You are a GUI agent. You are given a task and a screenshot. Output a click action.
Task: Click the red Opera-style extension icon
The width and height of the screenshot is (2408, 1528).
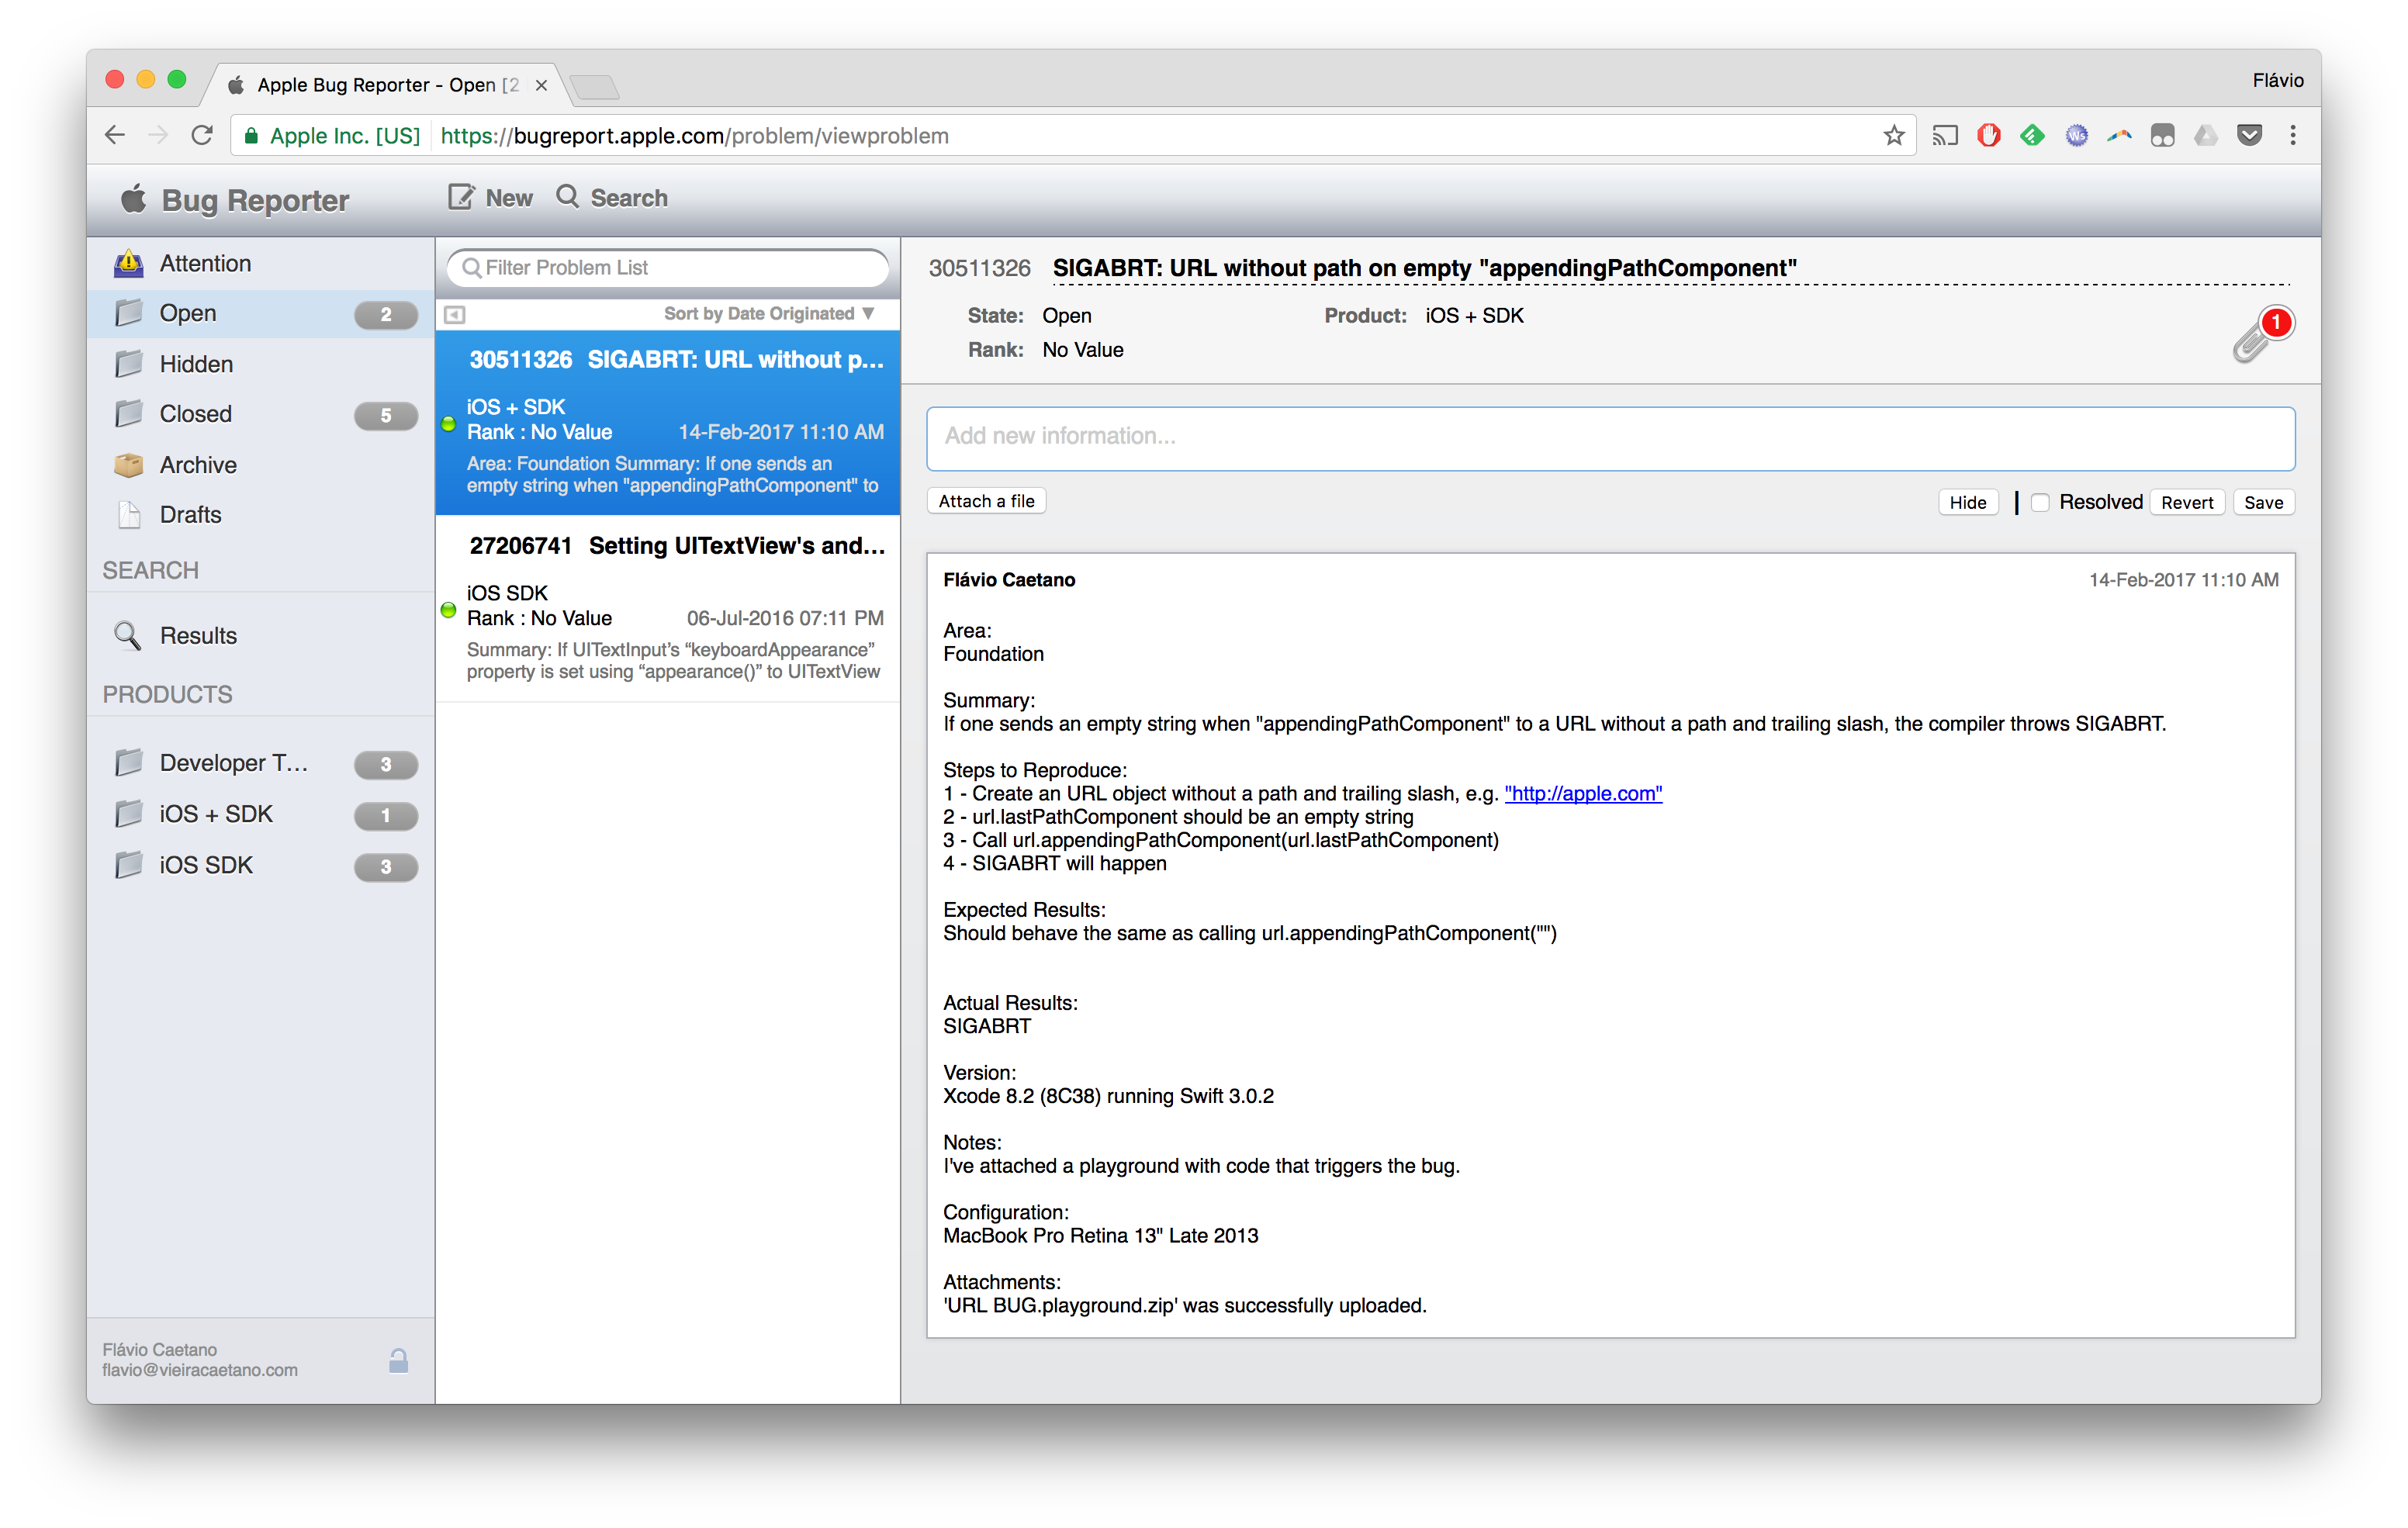click(1988, 135)
